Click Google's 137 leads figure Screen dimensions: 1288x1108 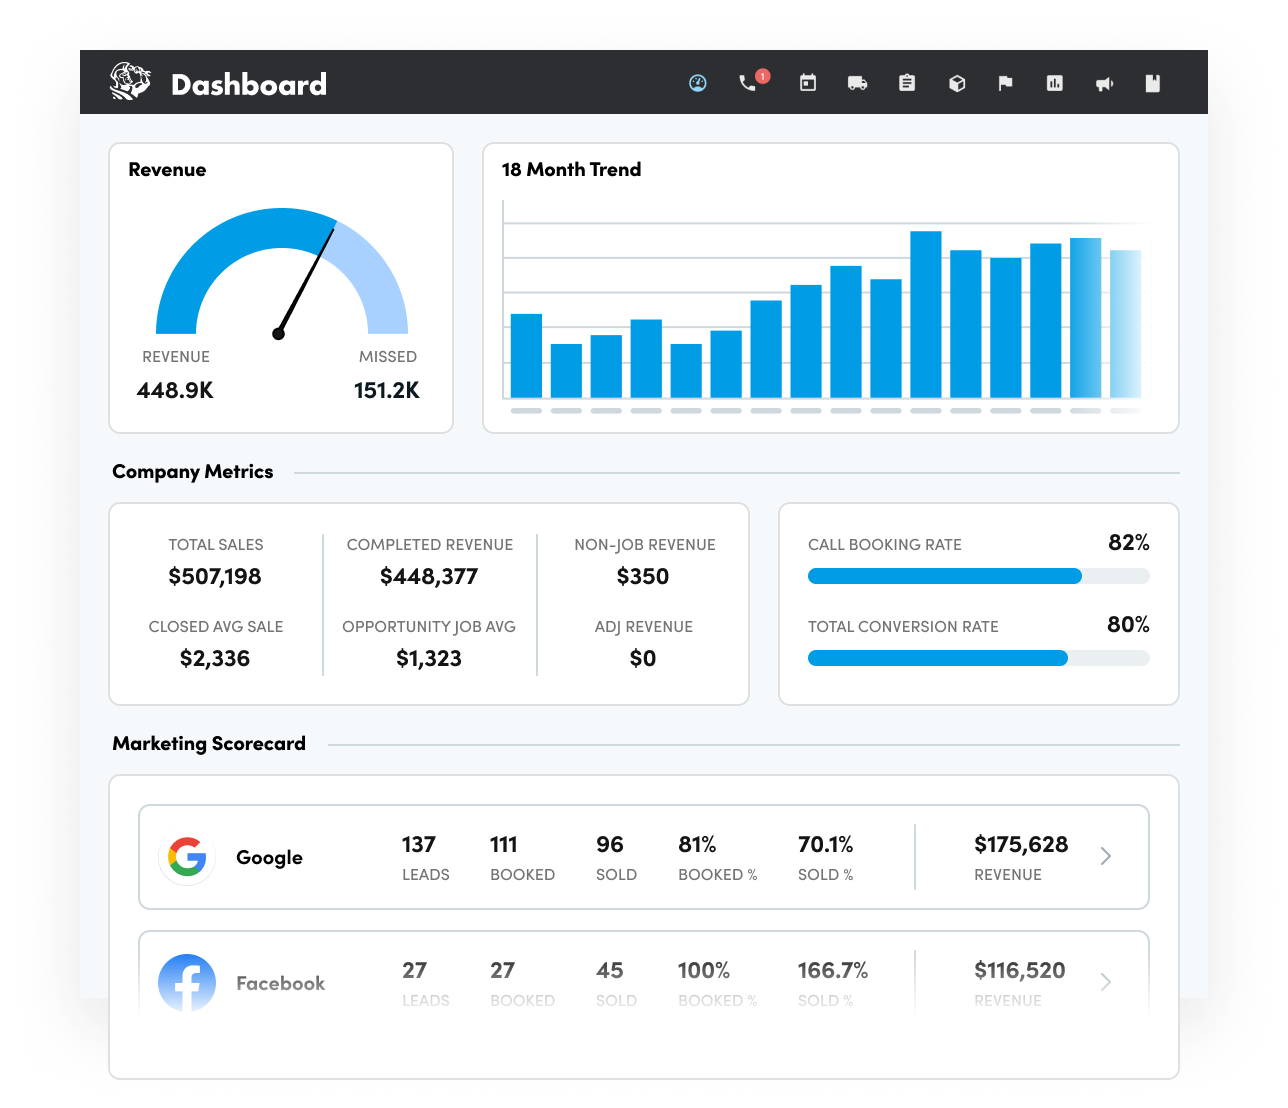click(x=419, y=845)
